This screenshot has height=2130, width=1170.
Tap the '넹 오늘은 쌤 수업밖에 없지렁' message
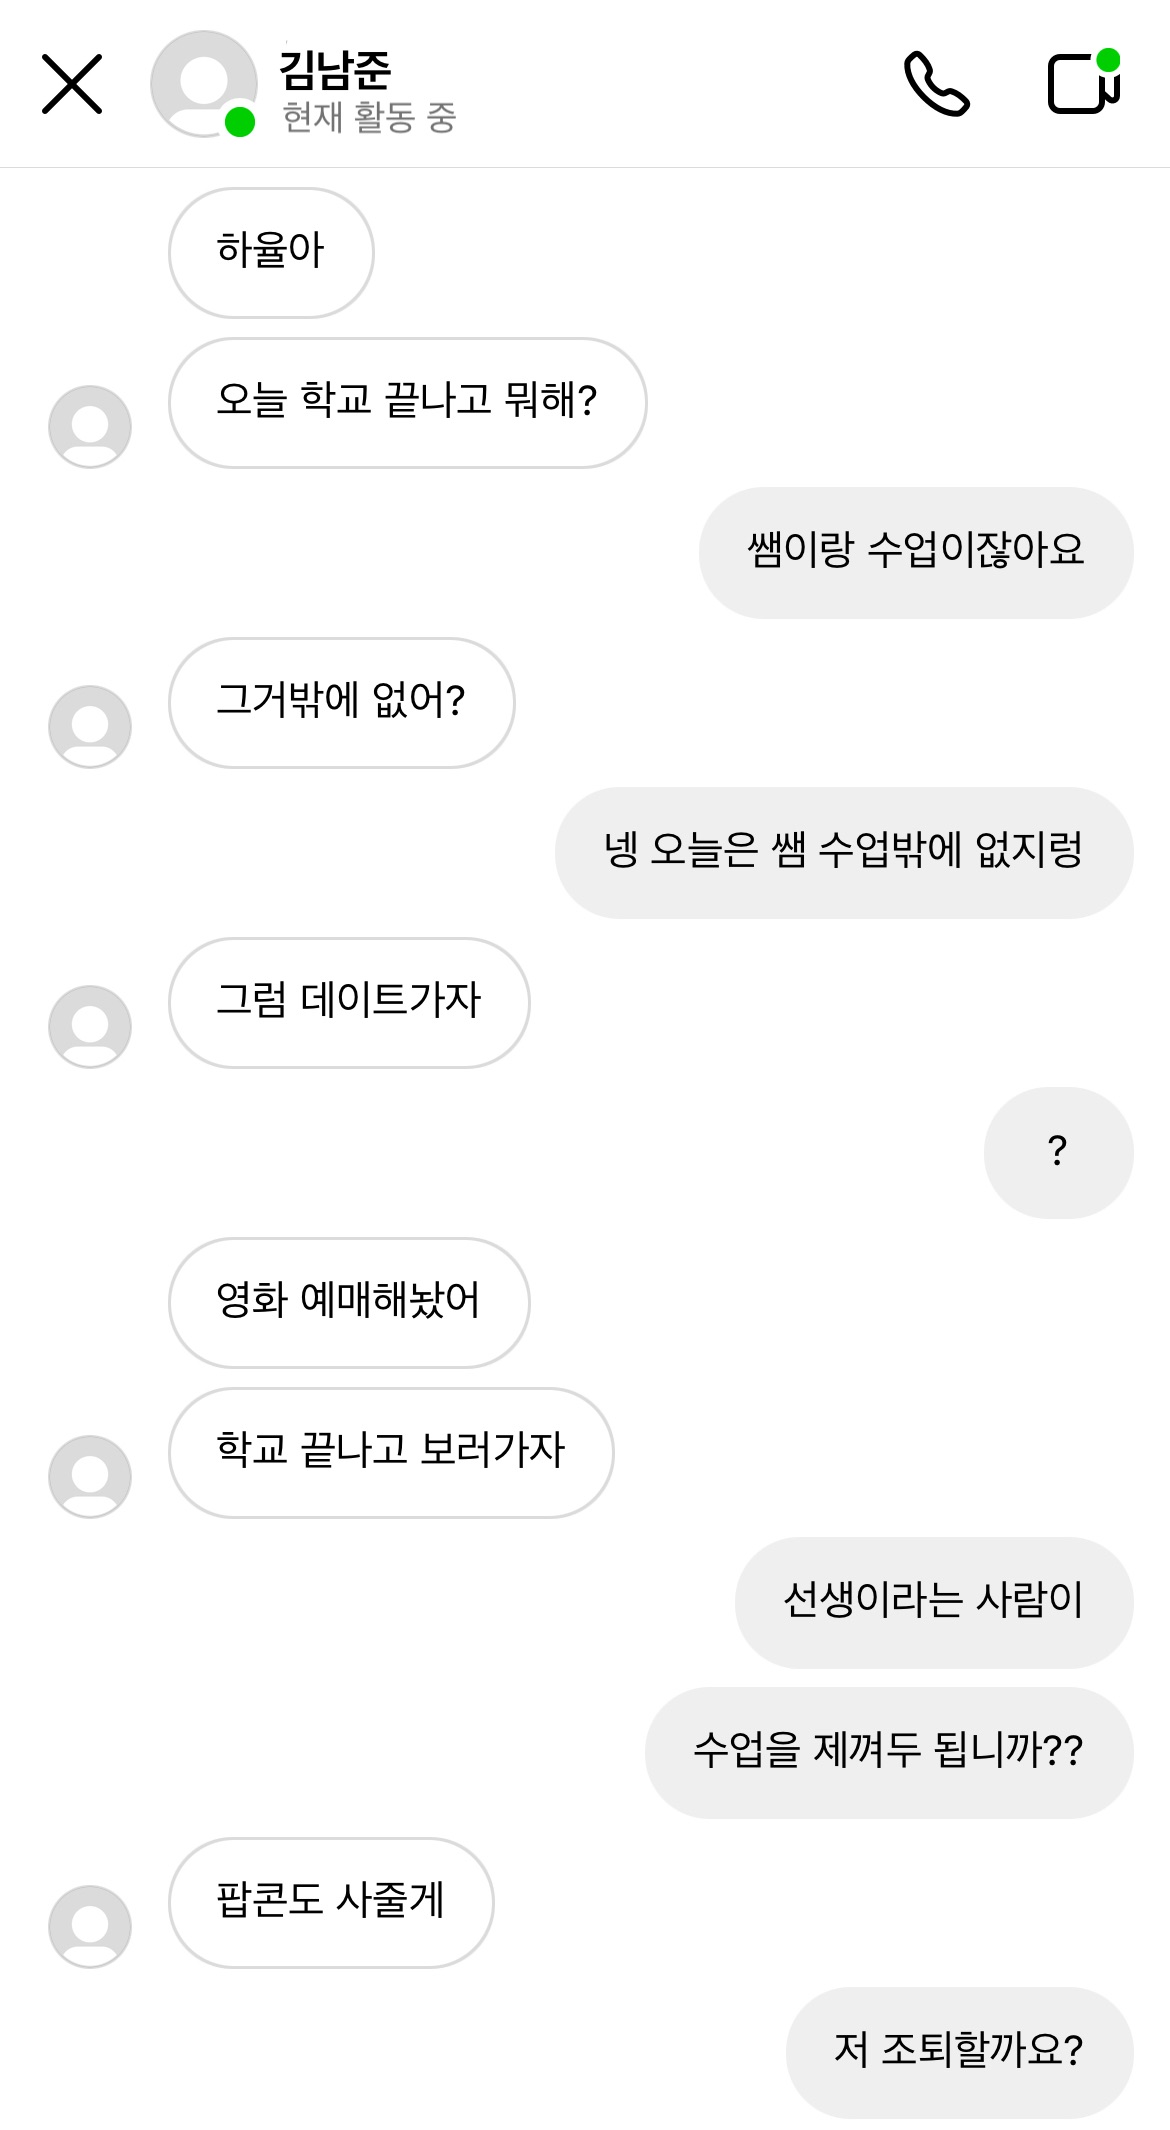[x=843, y=852]
